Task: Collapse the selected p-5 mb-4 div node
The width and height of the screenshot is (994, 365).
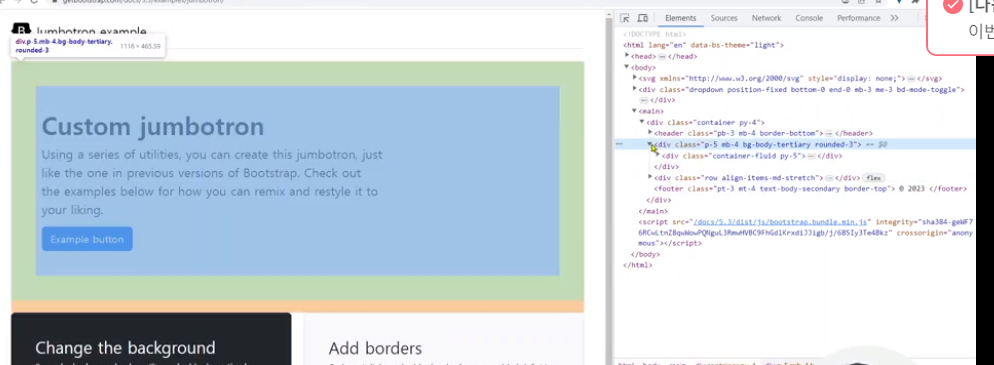Action: click(x=650, y=144)
